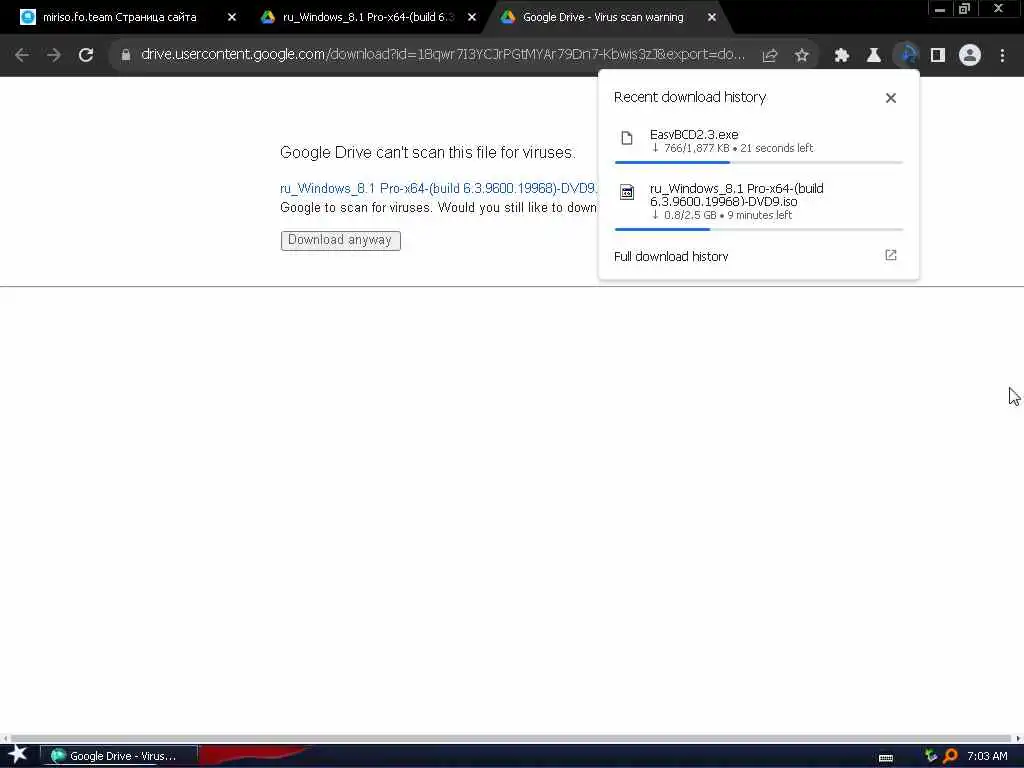
Task: Click the EasyBCD download progress bar
Action: [758, 162]
